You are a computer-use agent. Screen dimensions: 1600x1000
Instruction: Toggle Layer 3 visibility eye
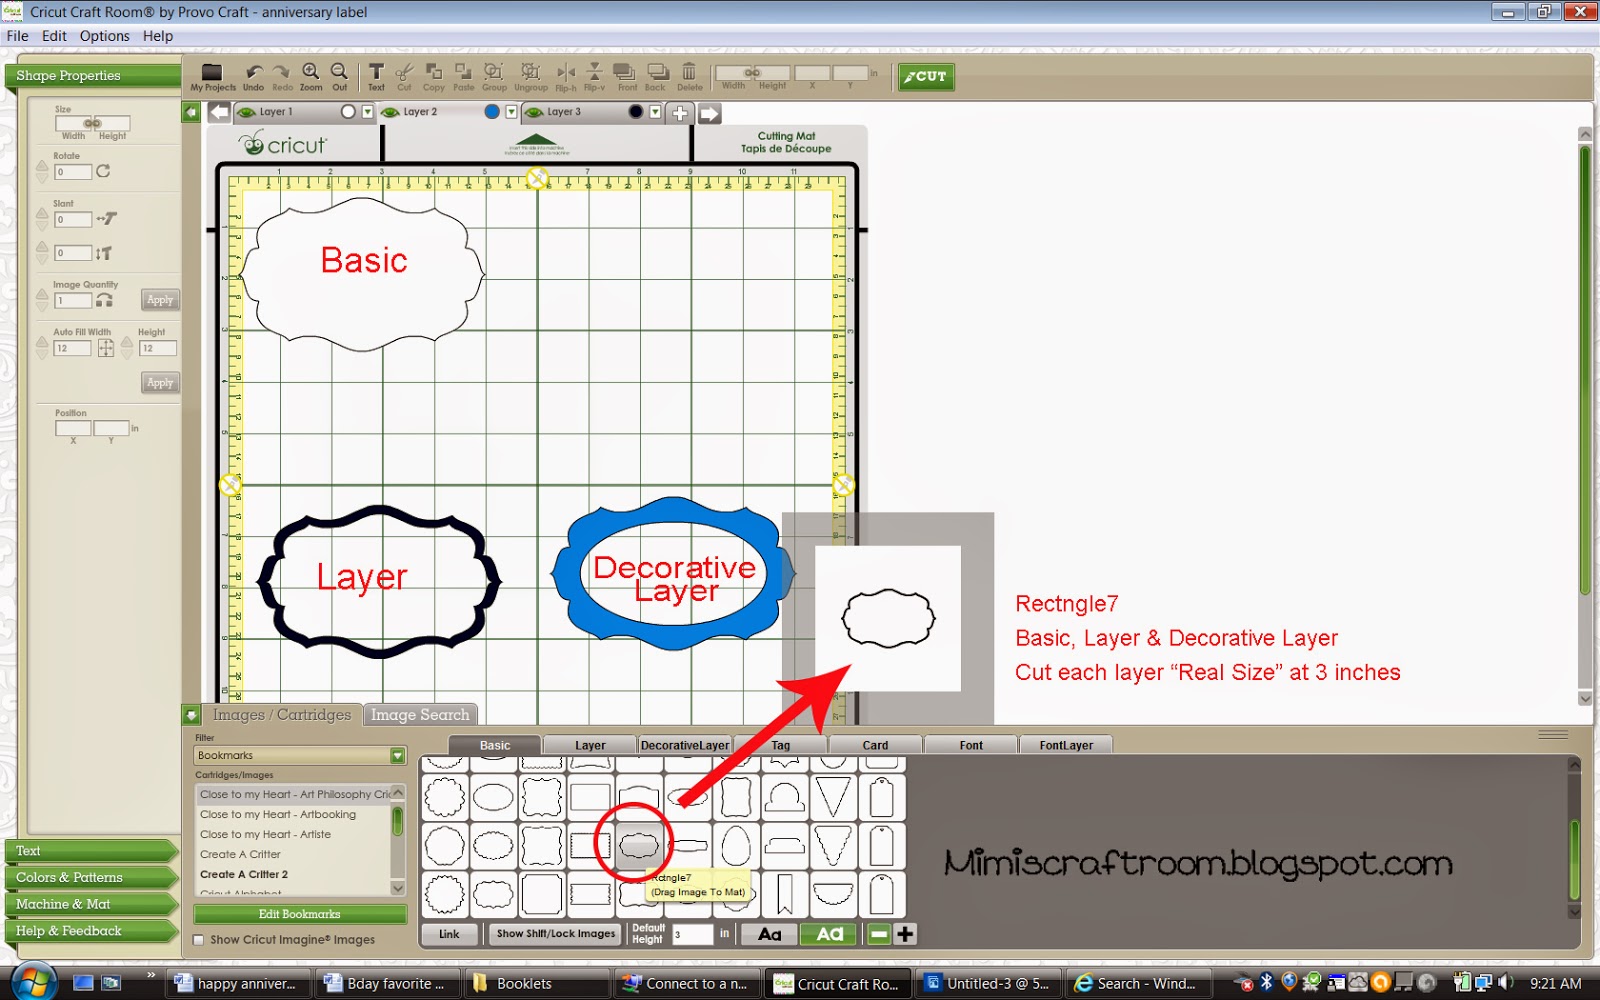click(534, 112)
